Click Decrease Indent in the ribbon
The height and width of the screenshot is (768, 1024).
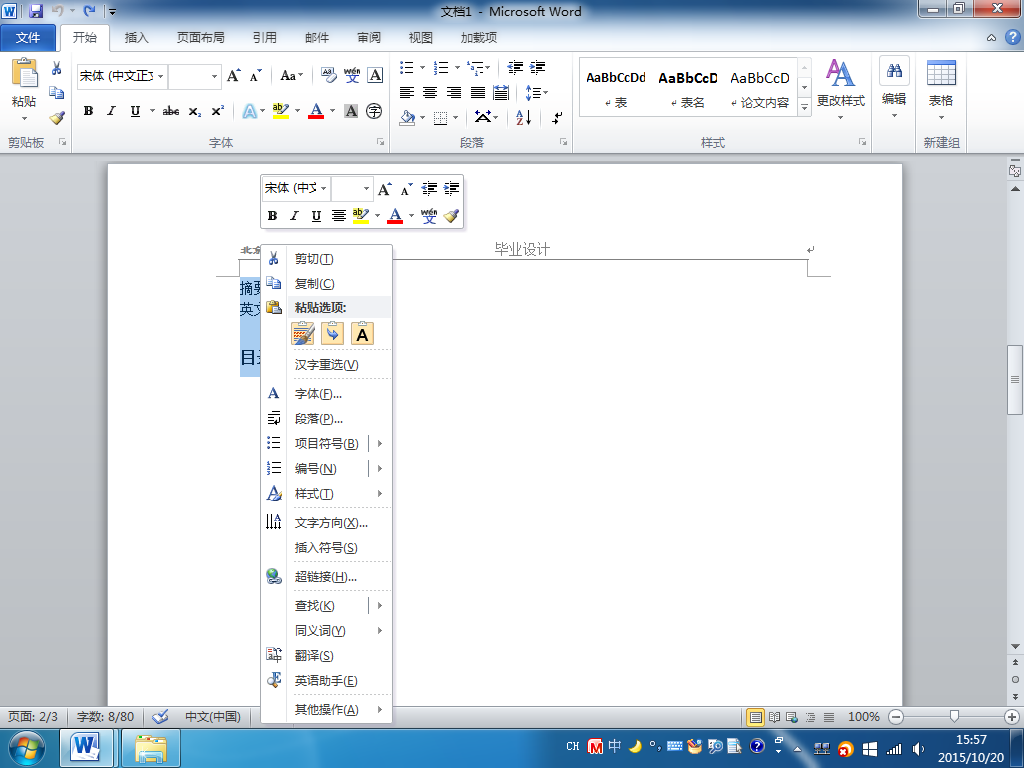515,67
